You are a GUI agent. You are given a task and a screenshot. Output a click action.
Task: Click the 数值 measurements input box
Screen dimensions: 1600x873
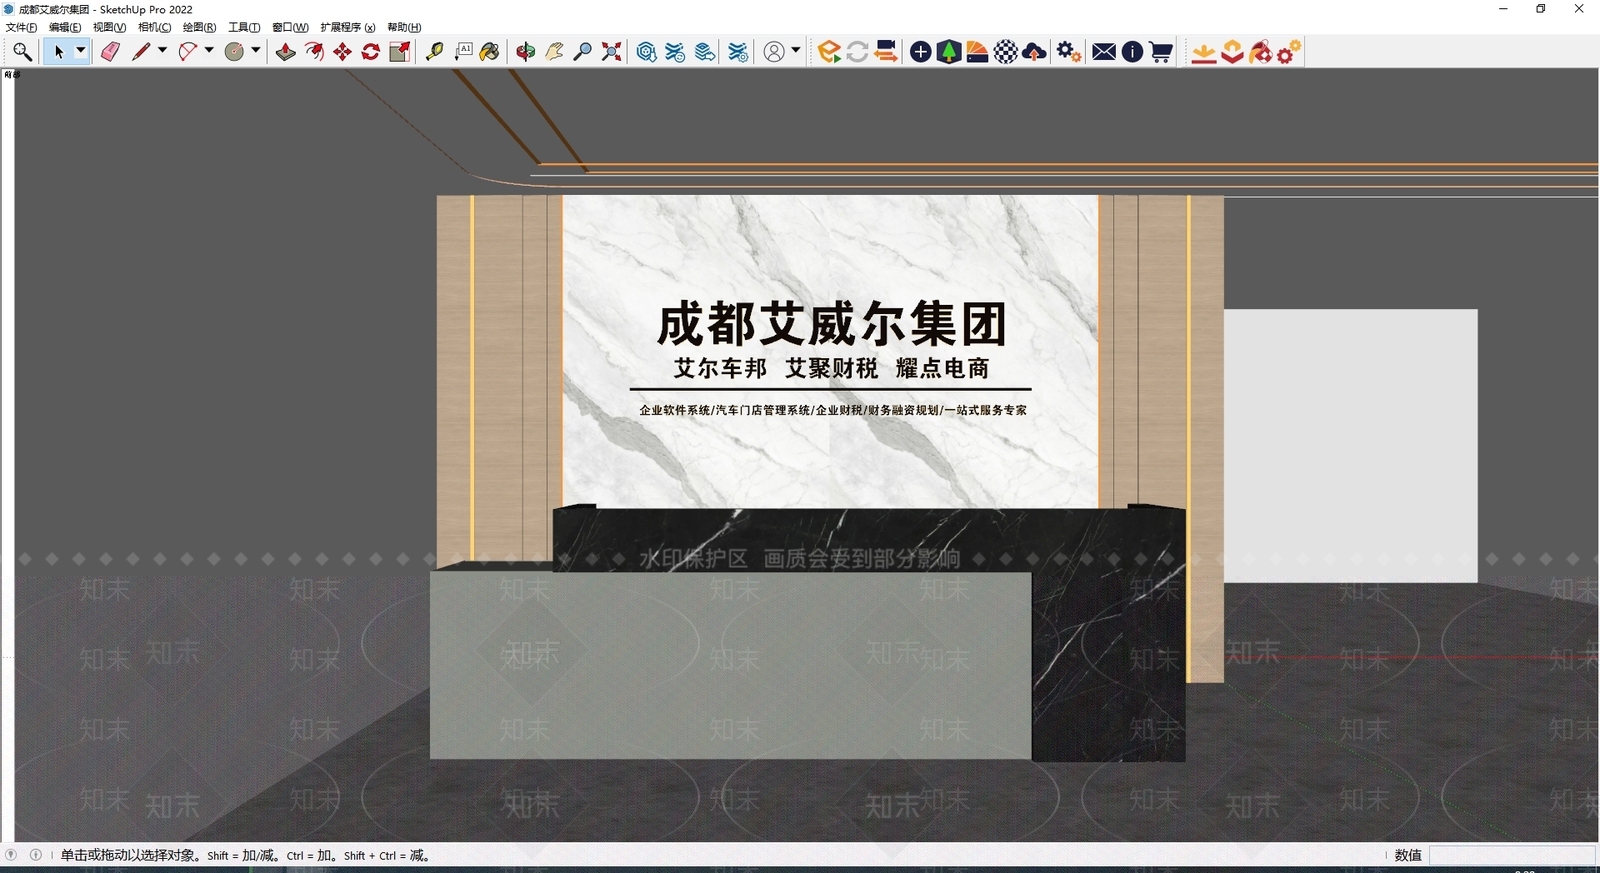click(x=1512, y=855)
